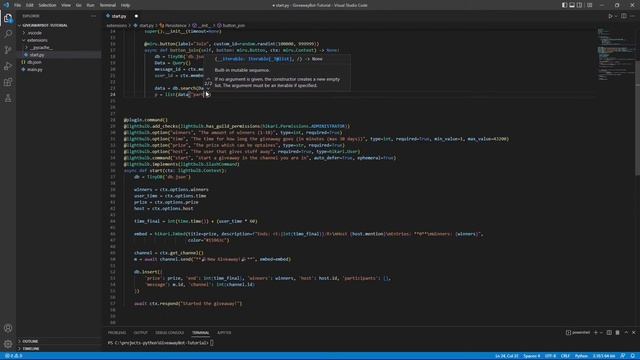Click errors and warnings count in status bar
The width and height of the screenshot is (640, 360).
point(13,356)
